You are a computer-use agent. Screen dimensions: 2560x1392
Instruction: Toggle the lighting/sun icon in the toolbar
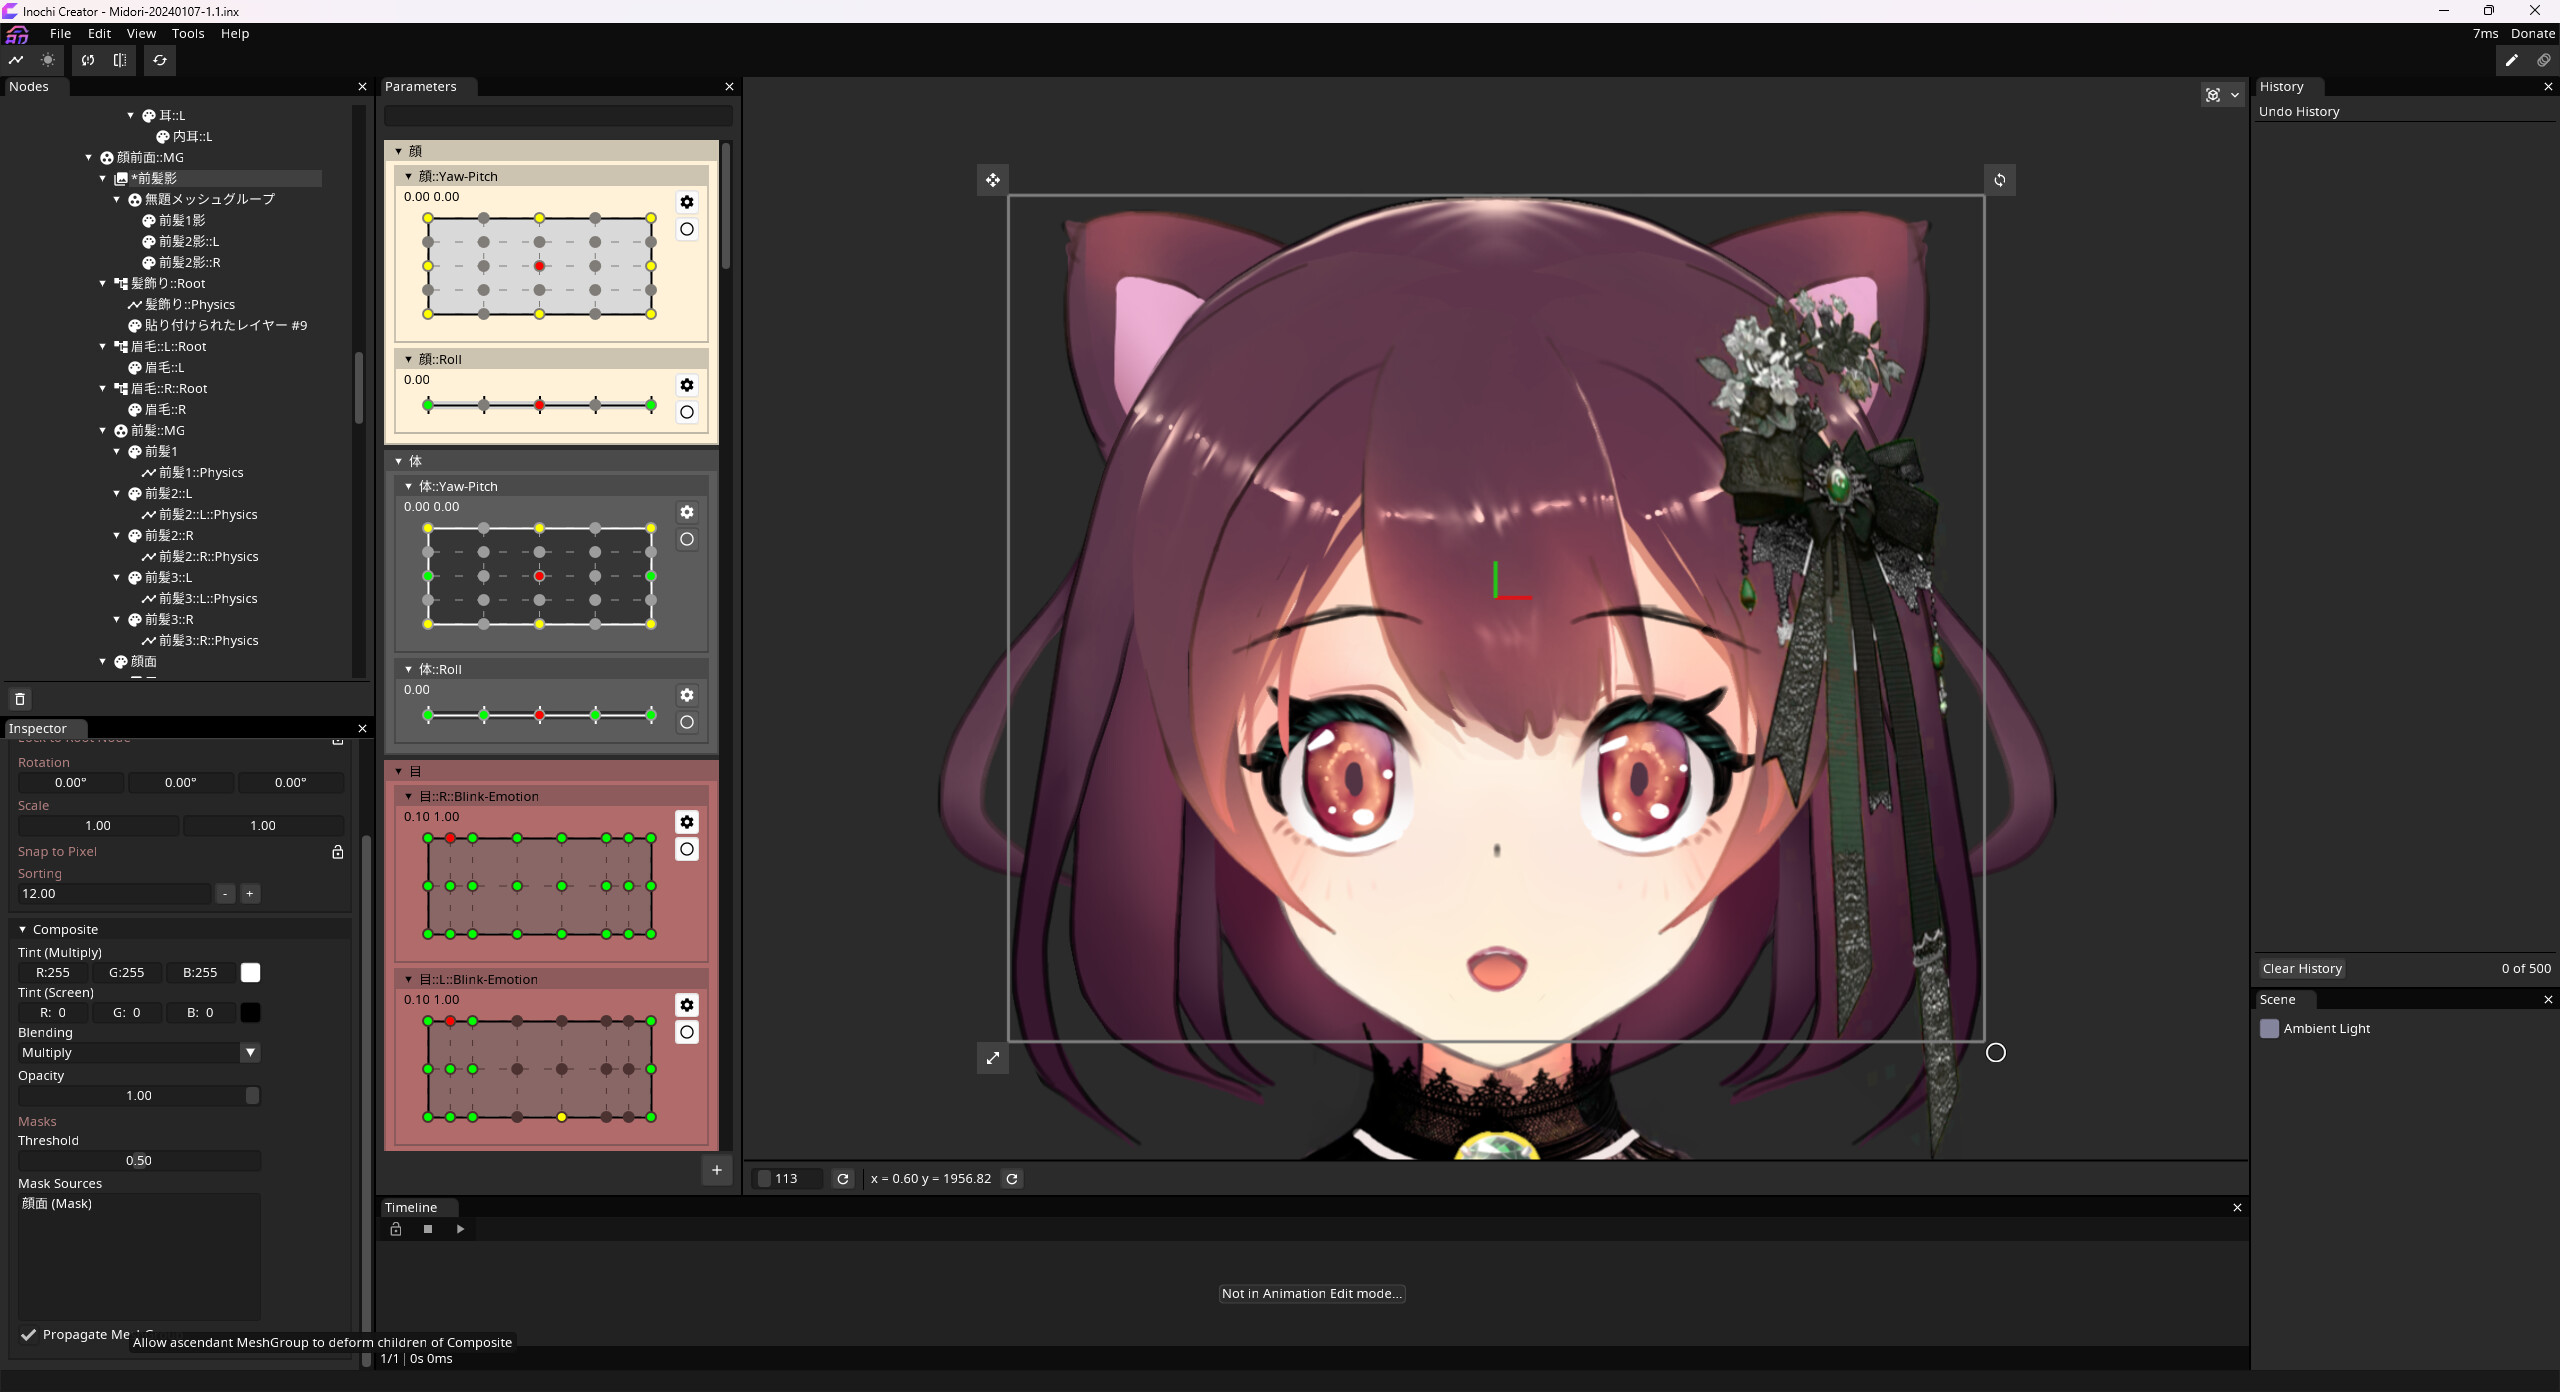(x=47, y=60)
